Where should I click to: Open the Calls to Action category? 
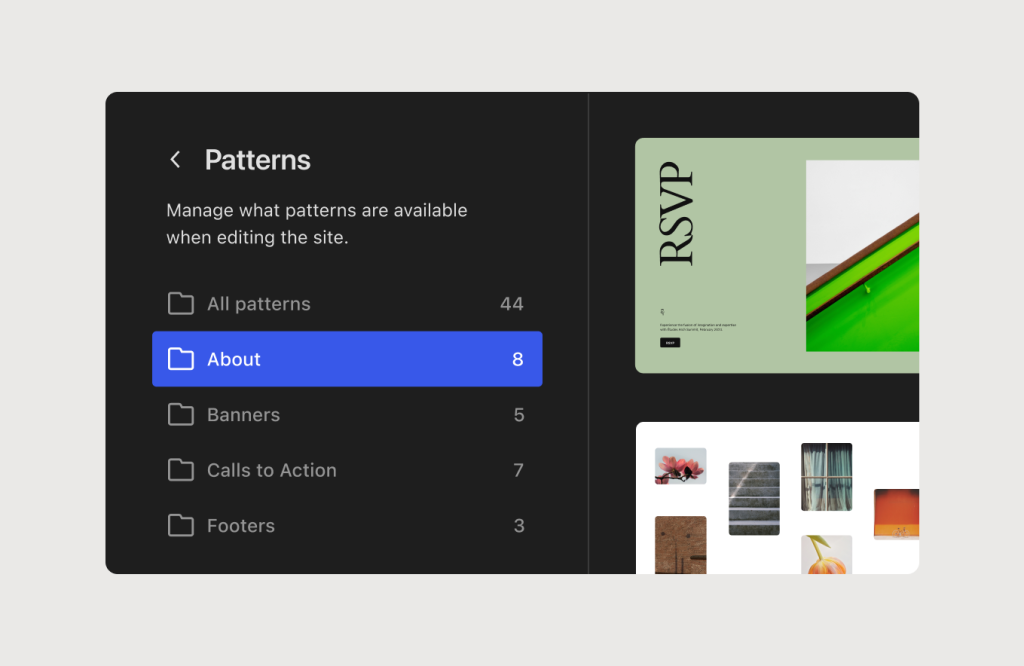point(347,470)
